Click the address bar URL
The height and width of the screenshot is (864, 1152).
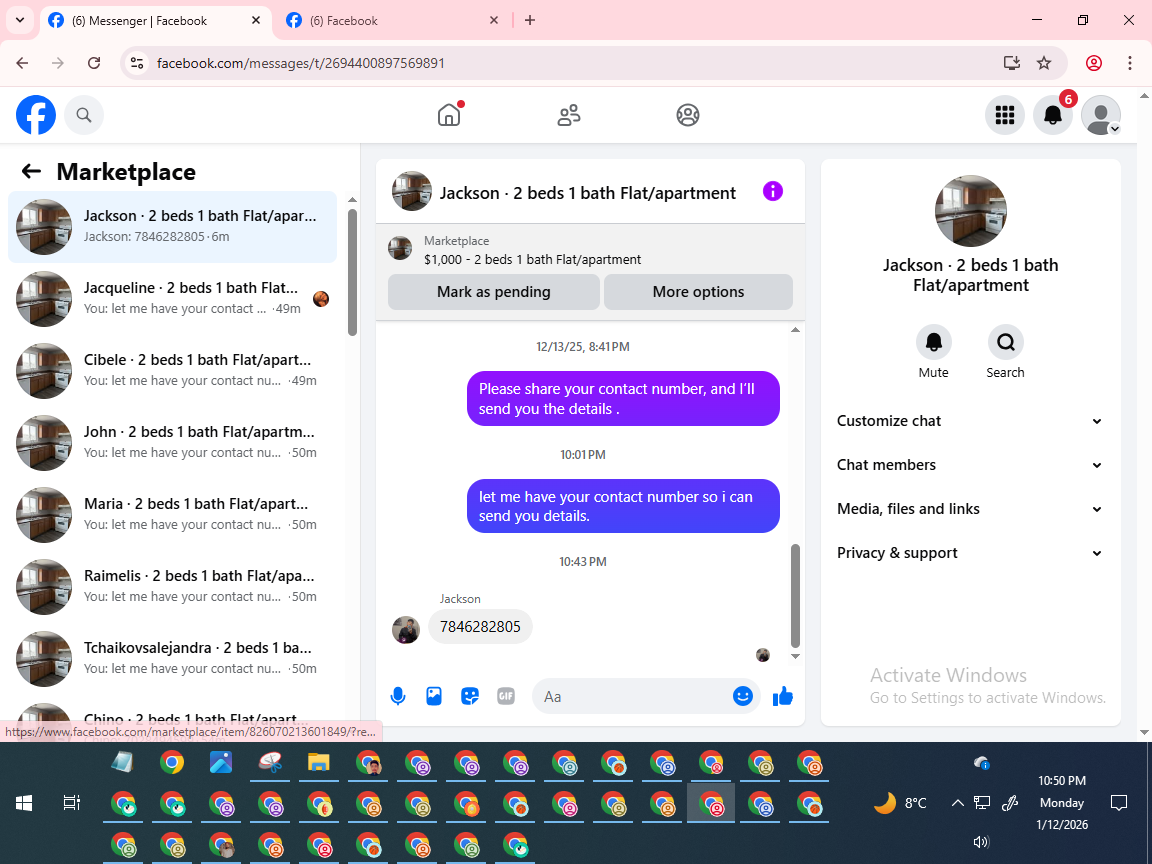coord(300,63)
